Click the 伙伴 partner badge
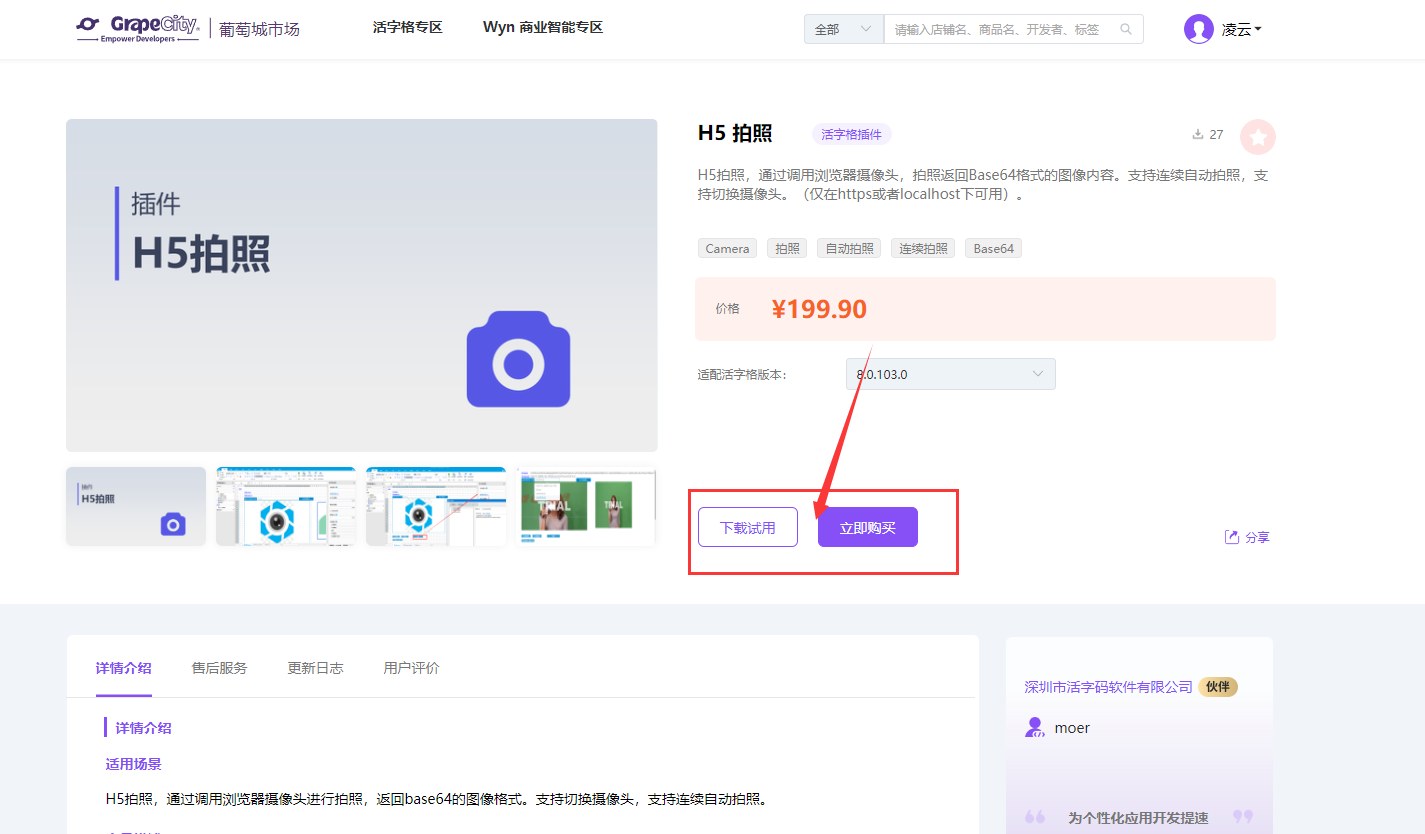1425x834 pixels. click(1218, 687)
